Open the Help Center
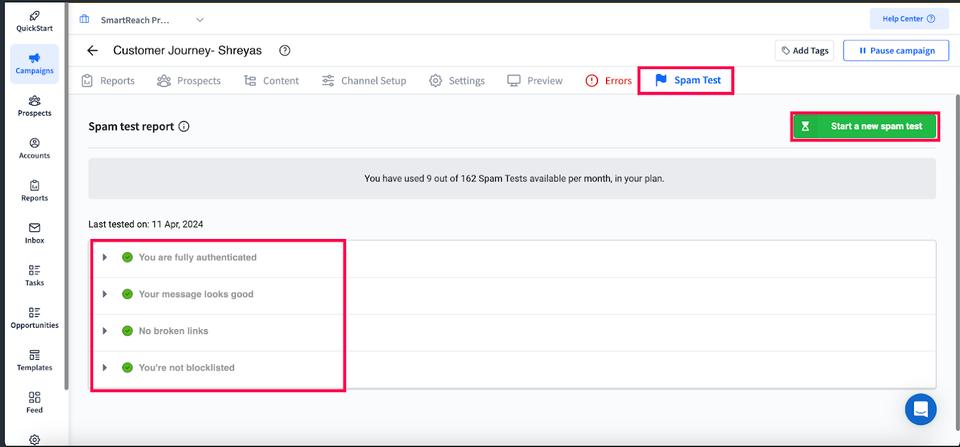 click(909, 19)
